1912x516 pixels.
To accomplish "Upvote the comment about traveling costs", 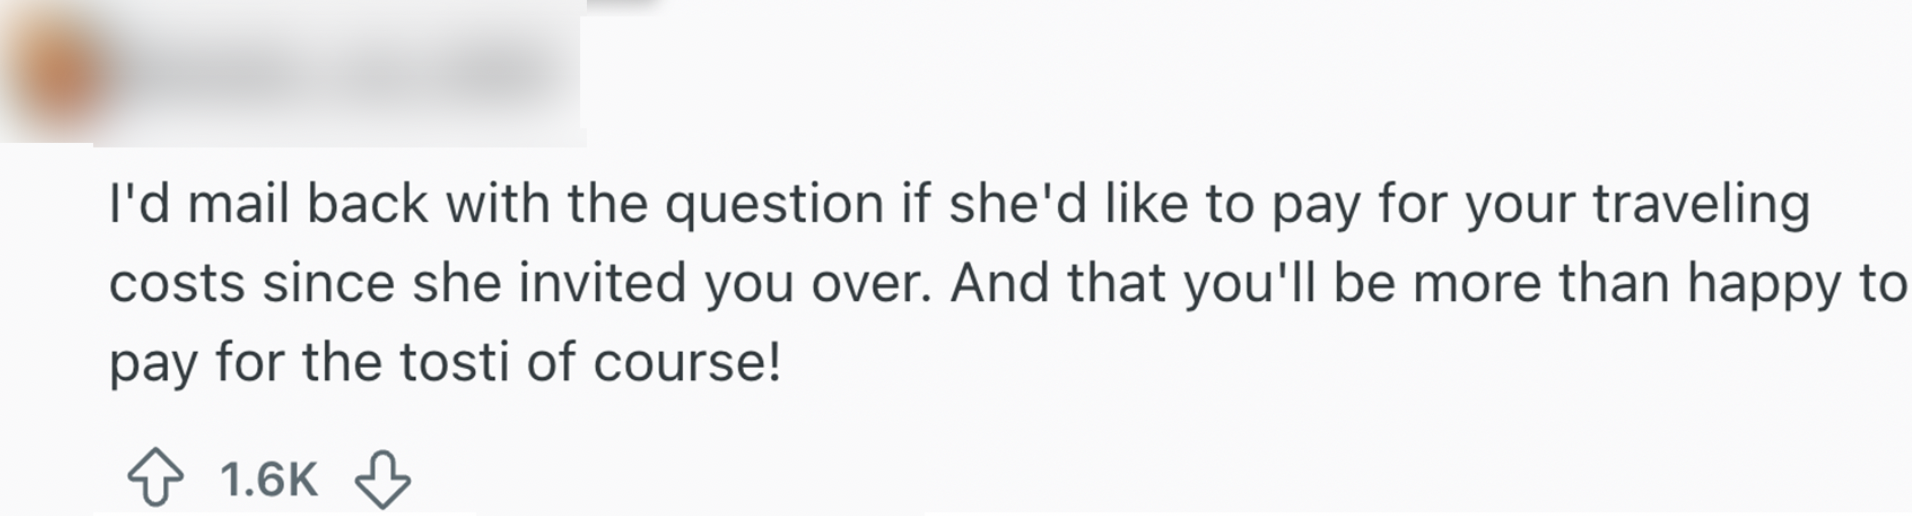I will tap(155, 479).
